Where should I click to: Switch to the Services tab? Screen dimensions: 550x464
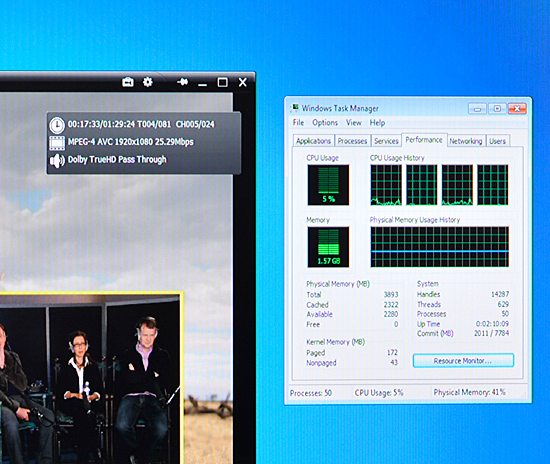[386, 141]
